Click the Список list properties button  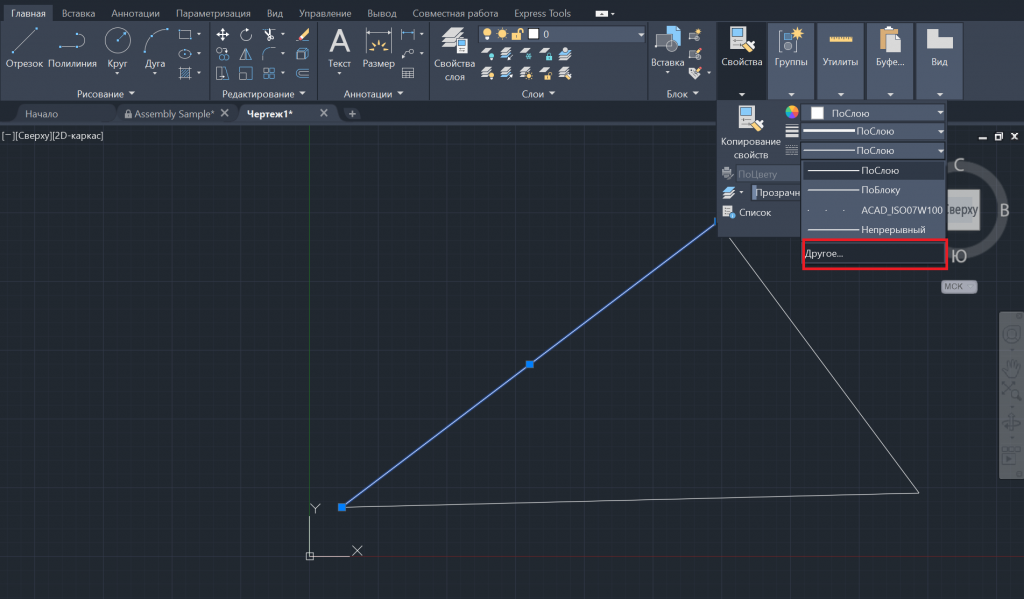tap(747, 212)
